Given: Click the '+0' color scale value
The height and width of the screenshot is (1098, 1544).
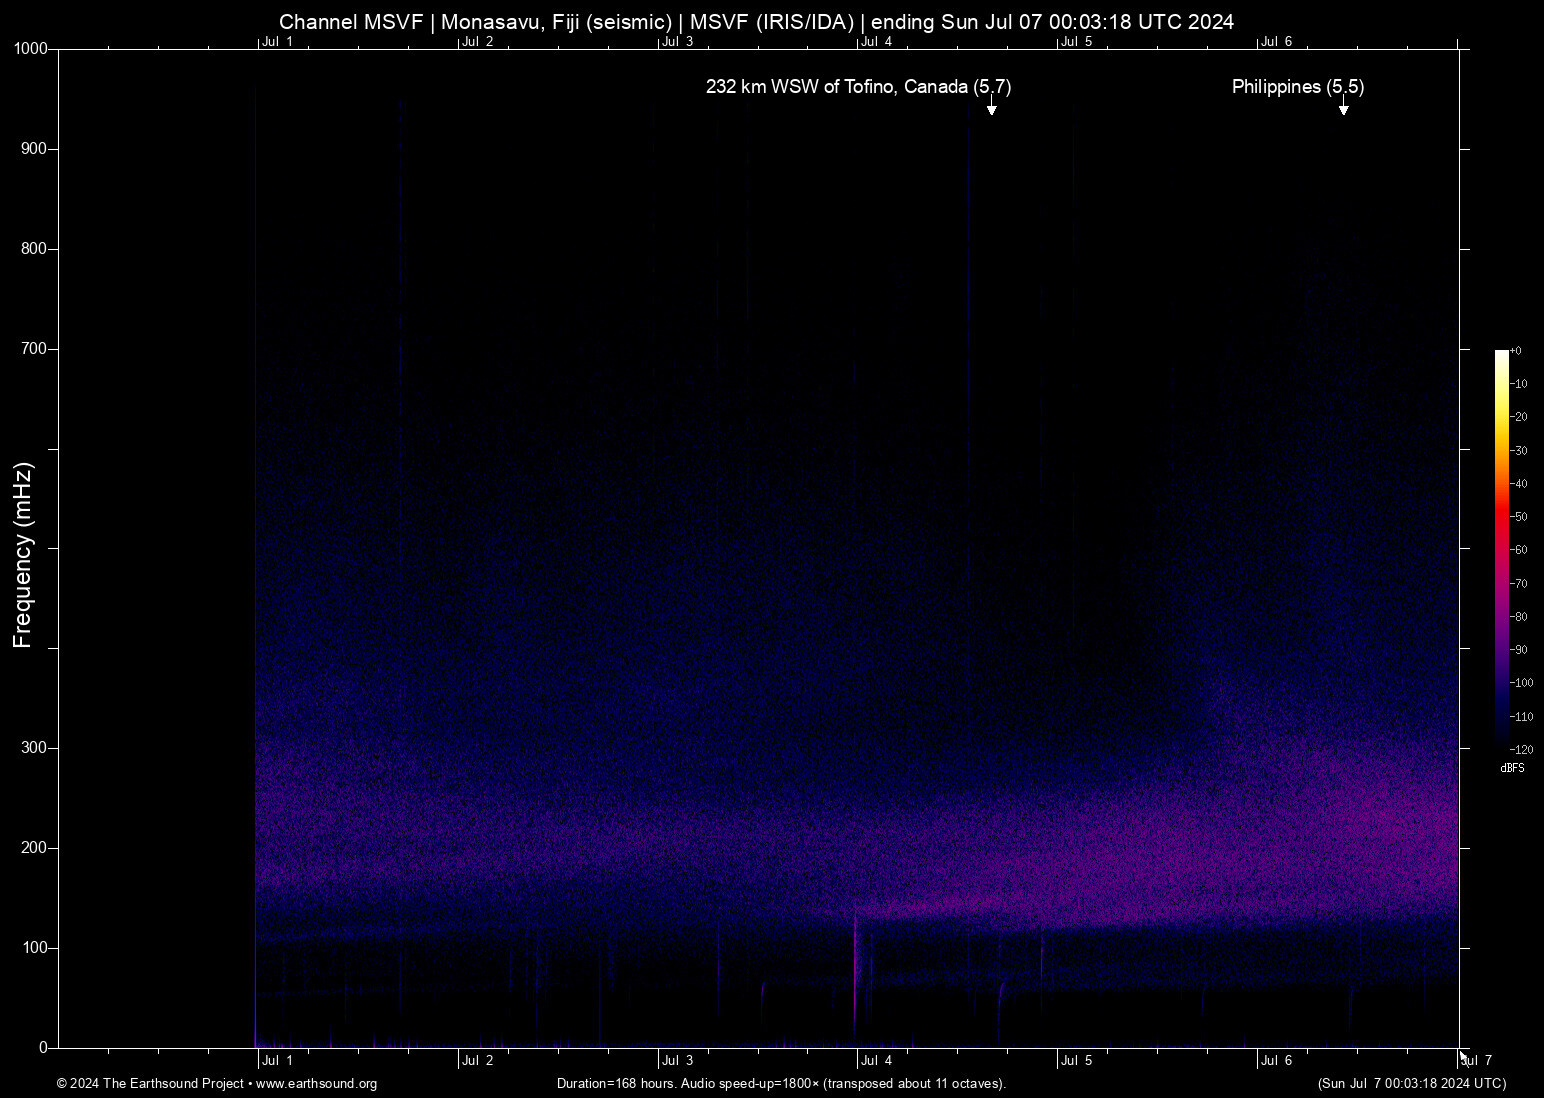Looking at the screenshot, I should (x=1516, y=351).
